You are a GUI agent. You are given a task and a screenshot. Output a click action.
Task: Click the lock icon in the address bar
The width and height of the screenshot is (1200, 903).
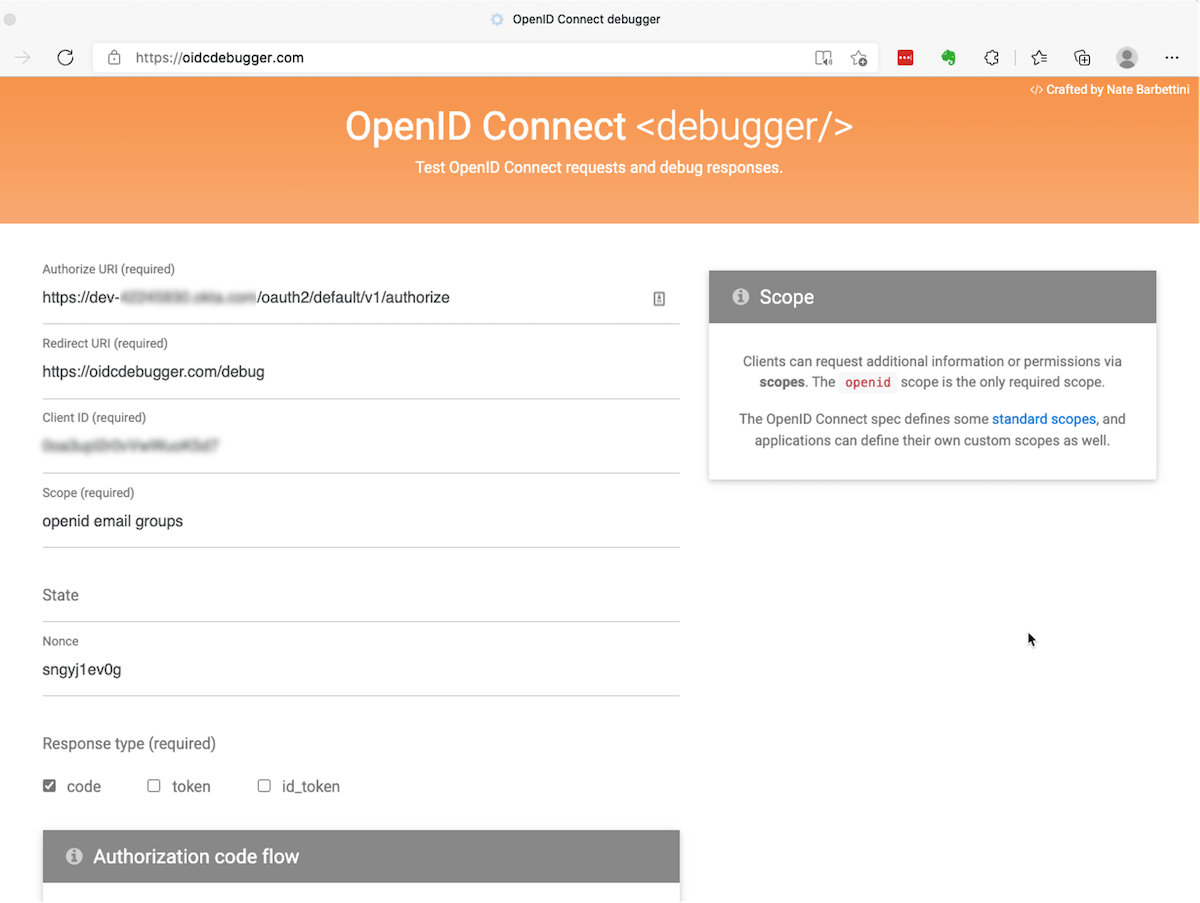pos(114,58)
